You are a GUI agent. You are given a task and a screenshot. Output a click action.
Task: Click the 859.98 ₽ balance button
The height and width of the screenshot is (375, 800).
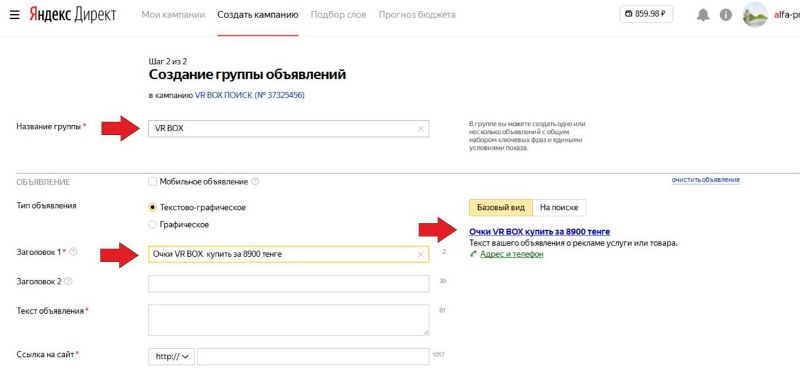(646, 14)
